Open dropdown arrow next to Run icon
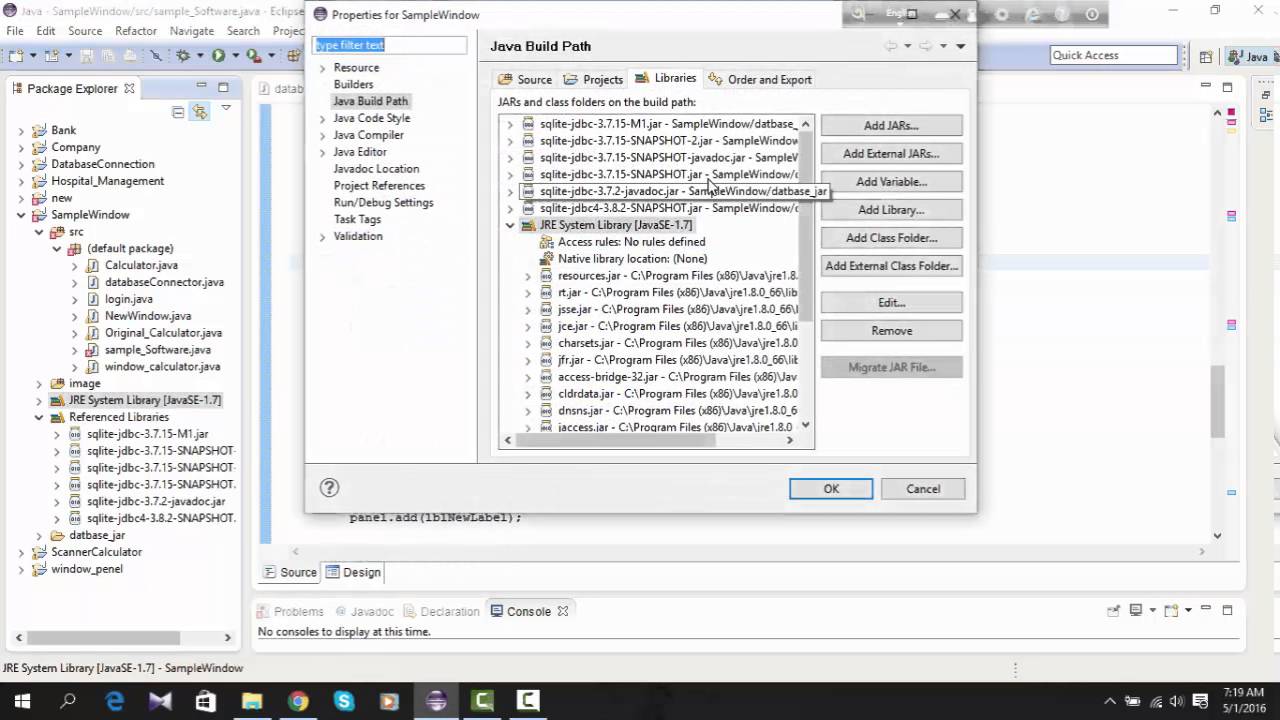The width and height of the screenshot is (1280, 720). point(235,55)
